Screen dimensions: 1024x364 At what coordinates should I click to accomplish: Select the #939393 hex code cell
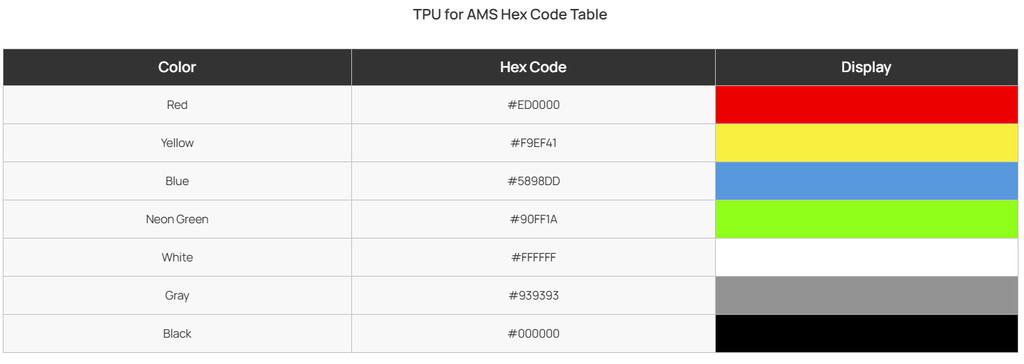534,295
